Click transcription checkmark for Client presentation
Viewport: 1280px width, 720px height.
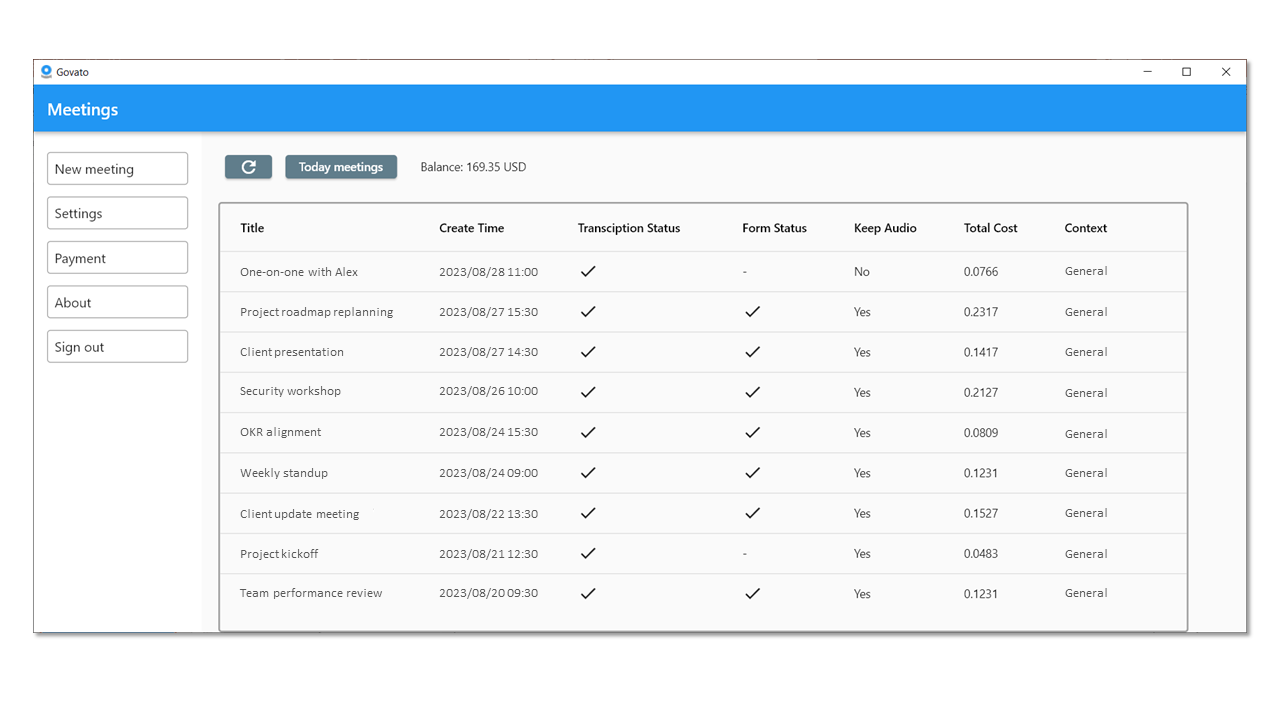(588, 351)
